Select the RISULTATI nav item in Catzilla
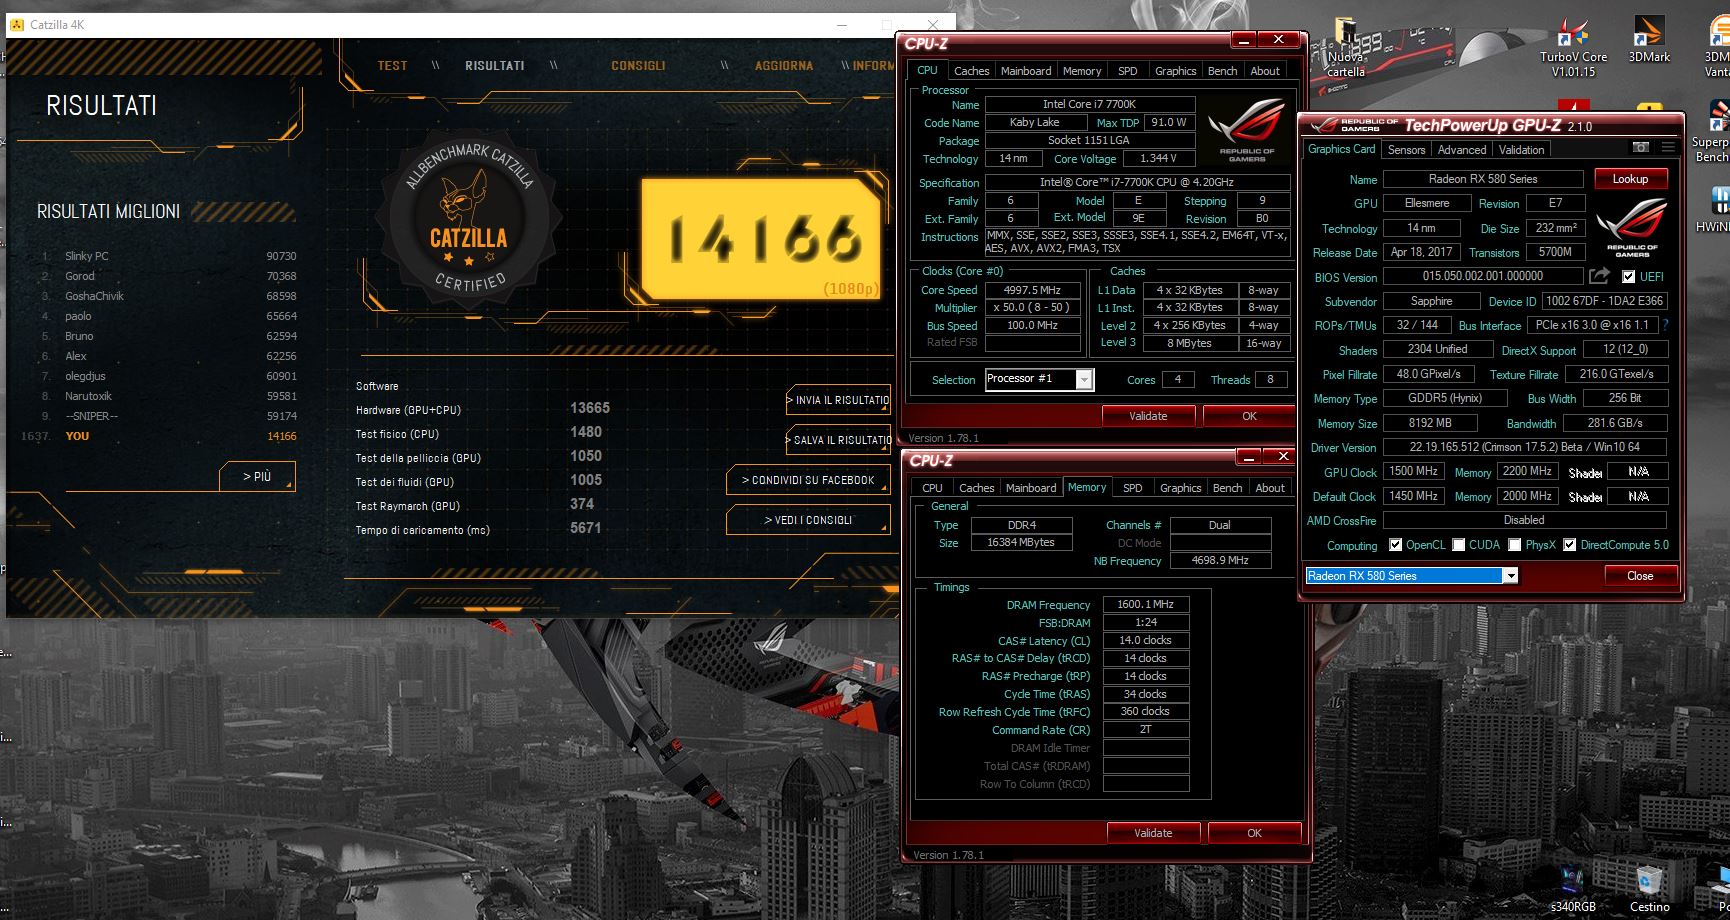Image resolution: width=1730 pixels, height=920 pixels. 494,66
